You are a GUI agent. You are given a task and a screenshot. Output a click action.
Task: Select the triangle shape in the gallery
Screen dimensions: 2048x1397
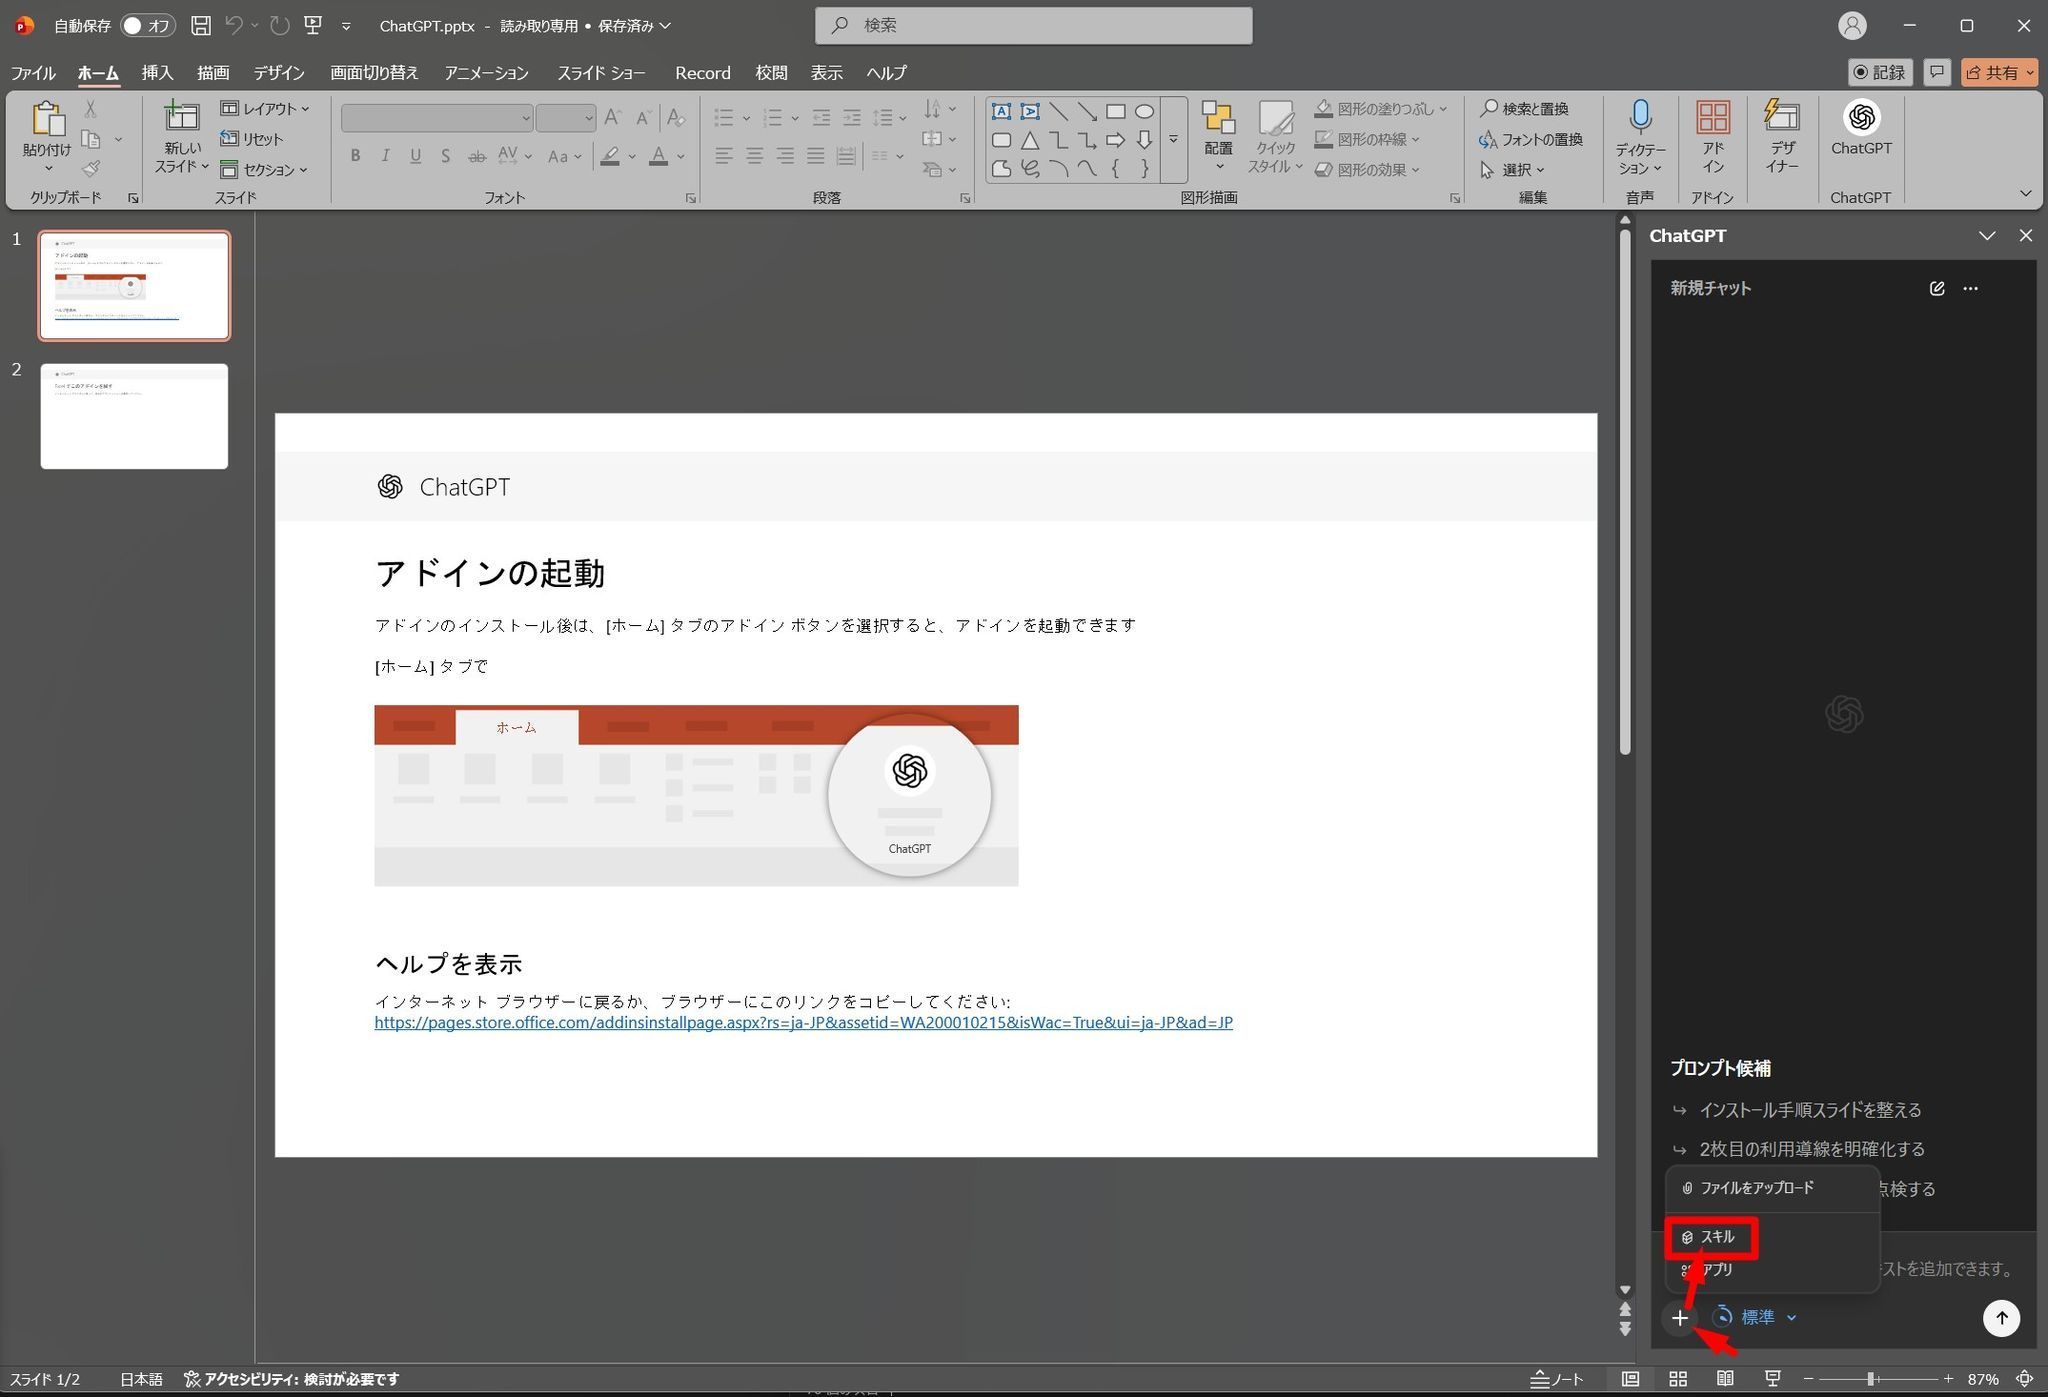click(x=1030, y=140)
